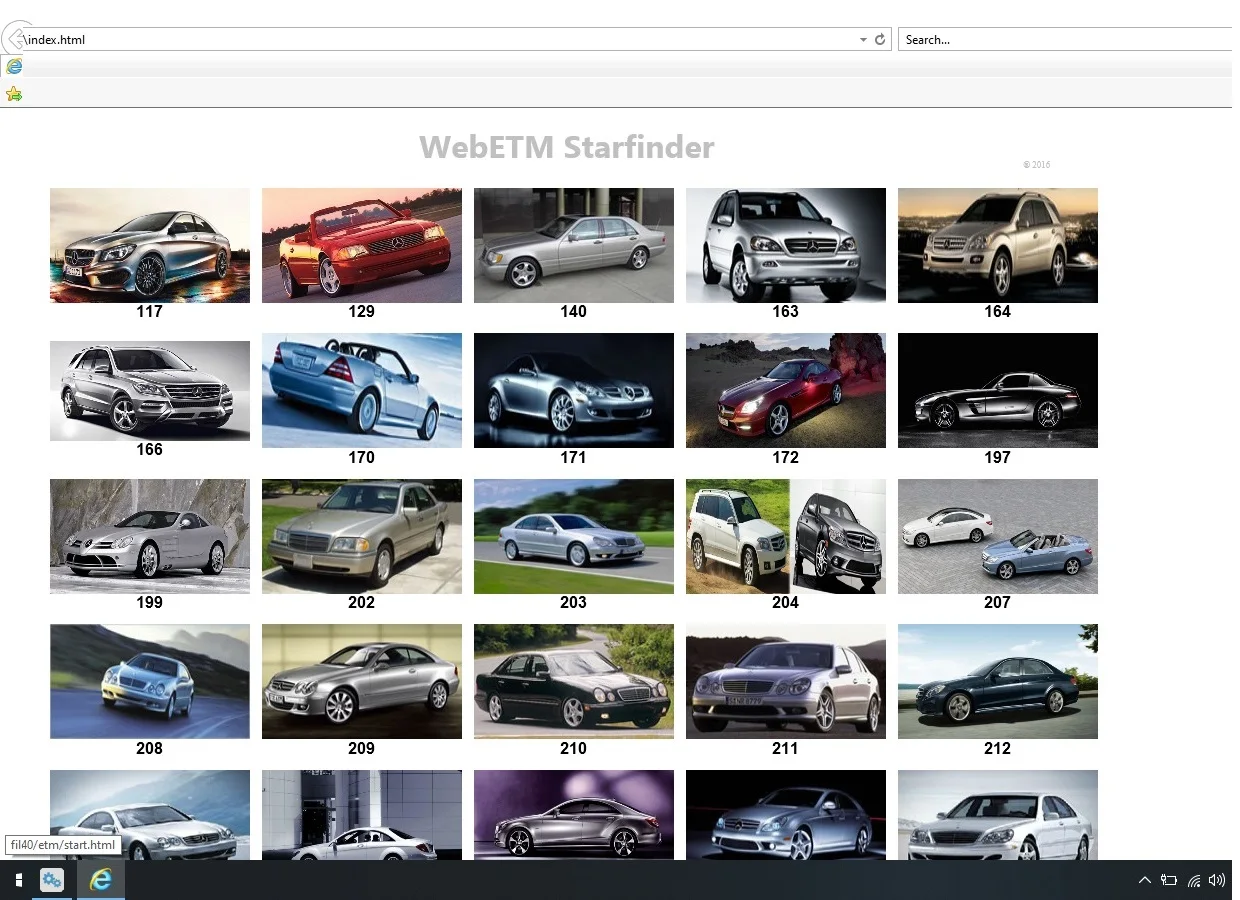
Task: Refresh the page with the reload icon
Action: click(880, 40)
